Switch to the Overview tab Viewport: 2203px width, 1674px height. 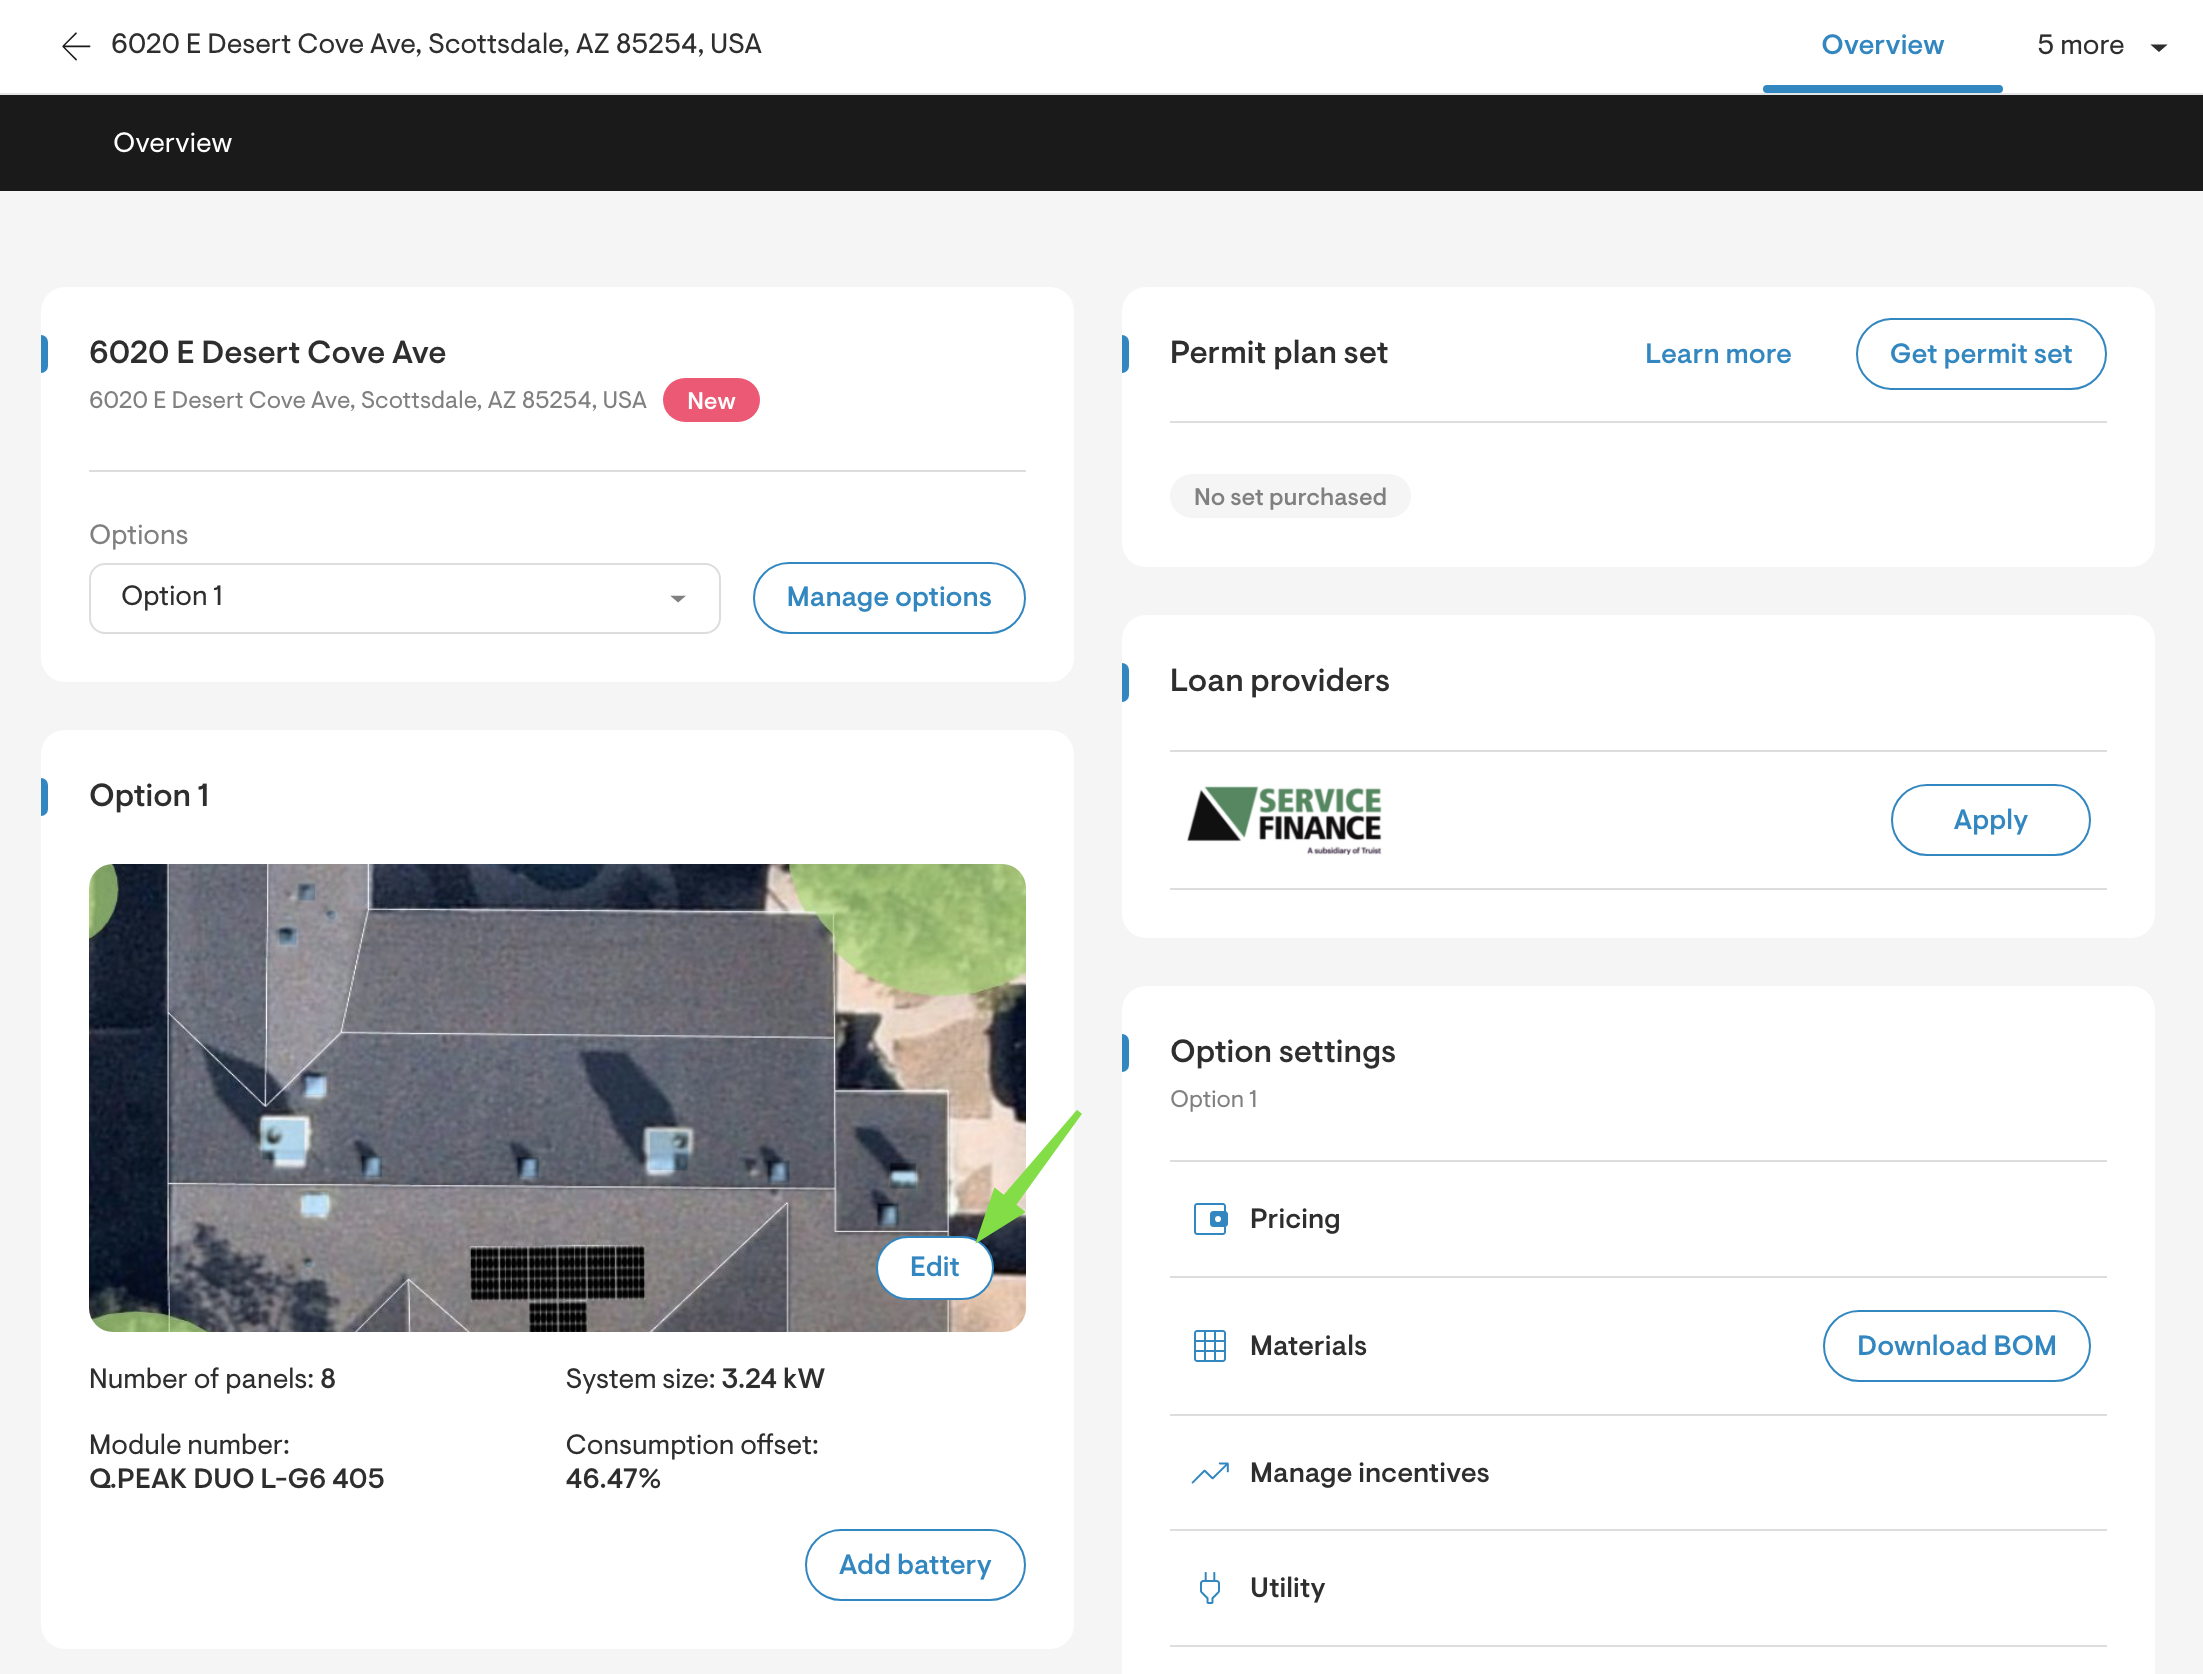1881,45
